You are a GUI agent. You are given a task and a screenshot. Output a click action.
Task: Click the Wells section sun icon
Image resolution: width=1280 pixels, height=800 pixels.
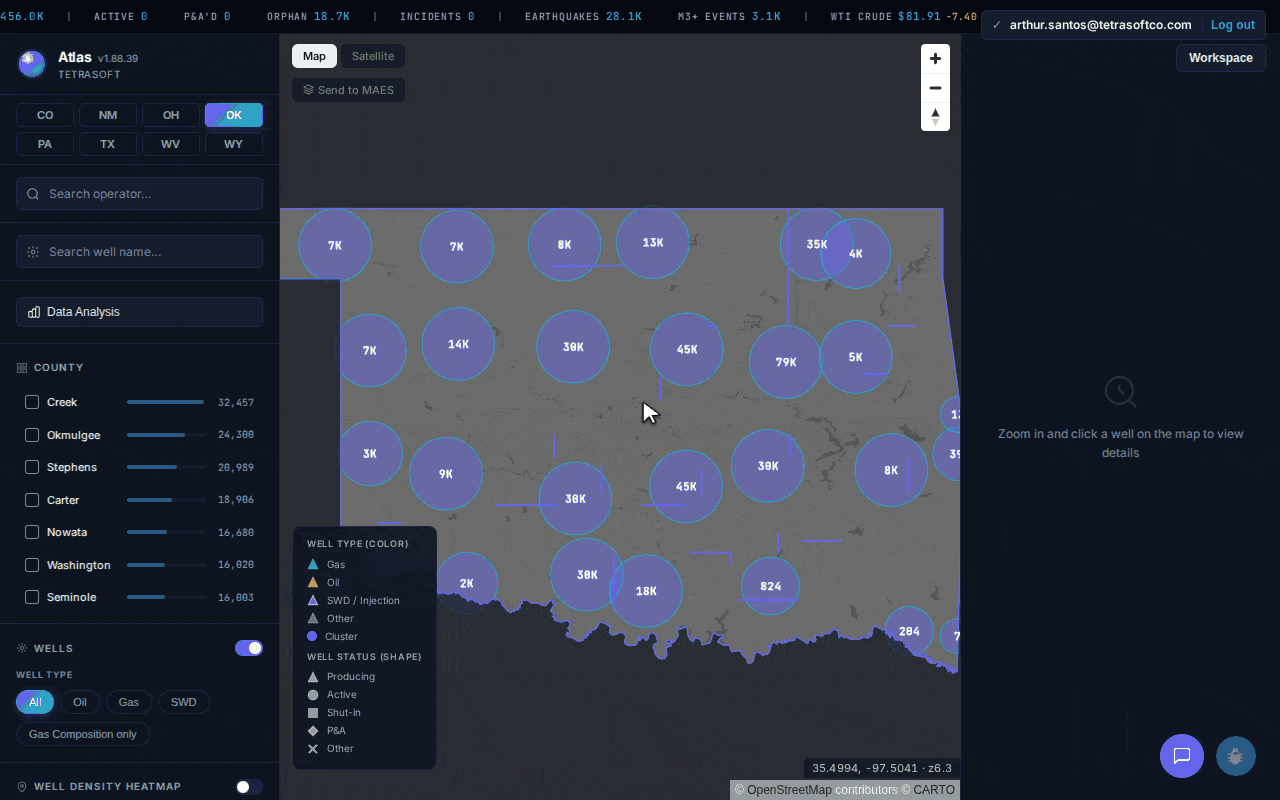pyautogui.click(x=22, y=648)
